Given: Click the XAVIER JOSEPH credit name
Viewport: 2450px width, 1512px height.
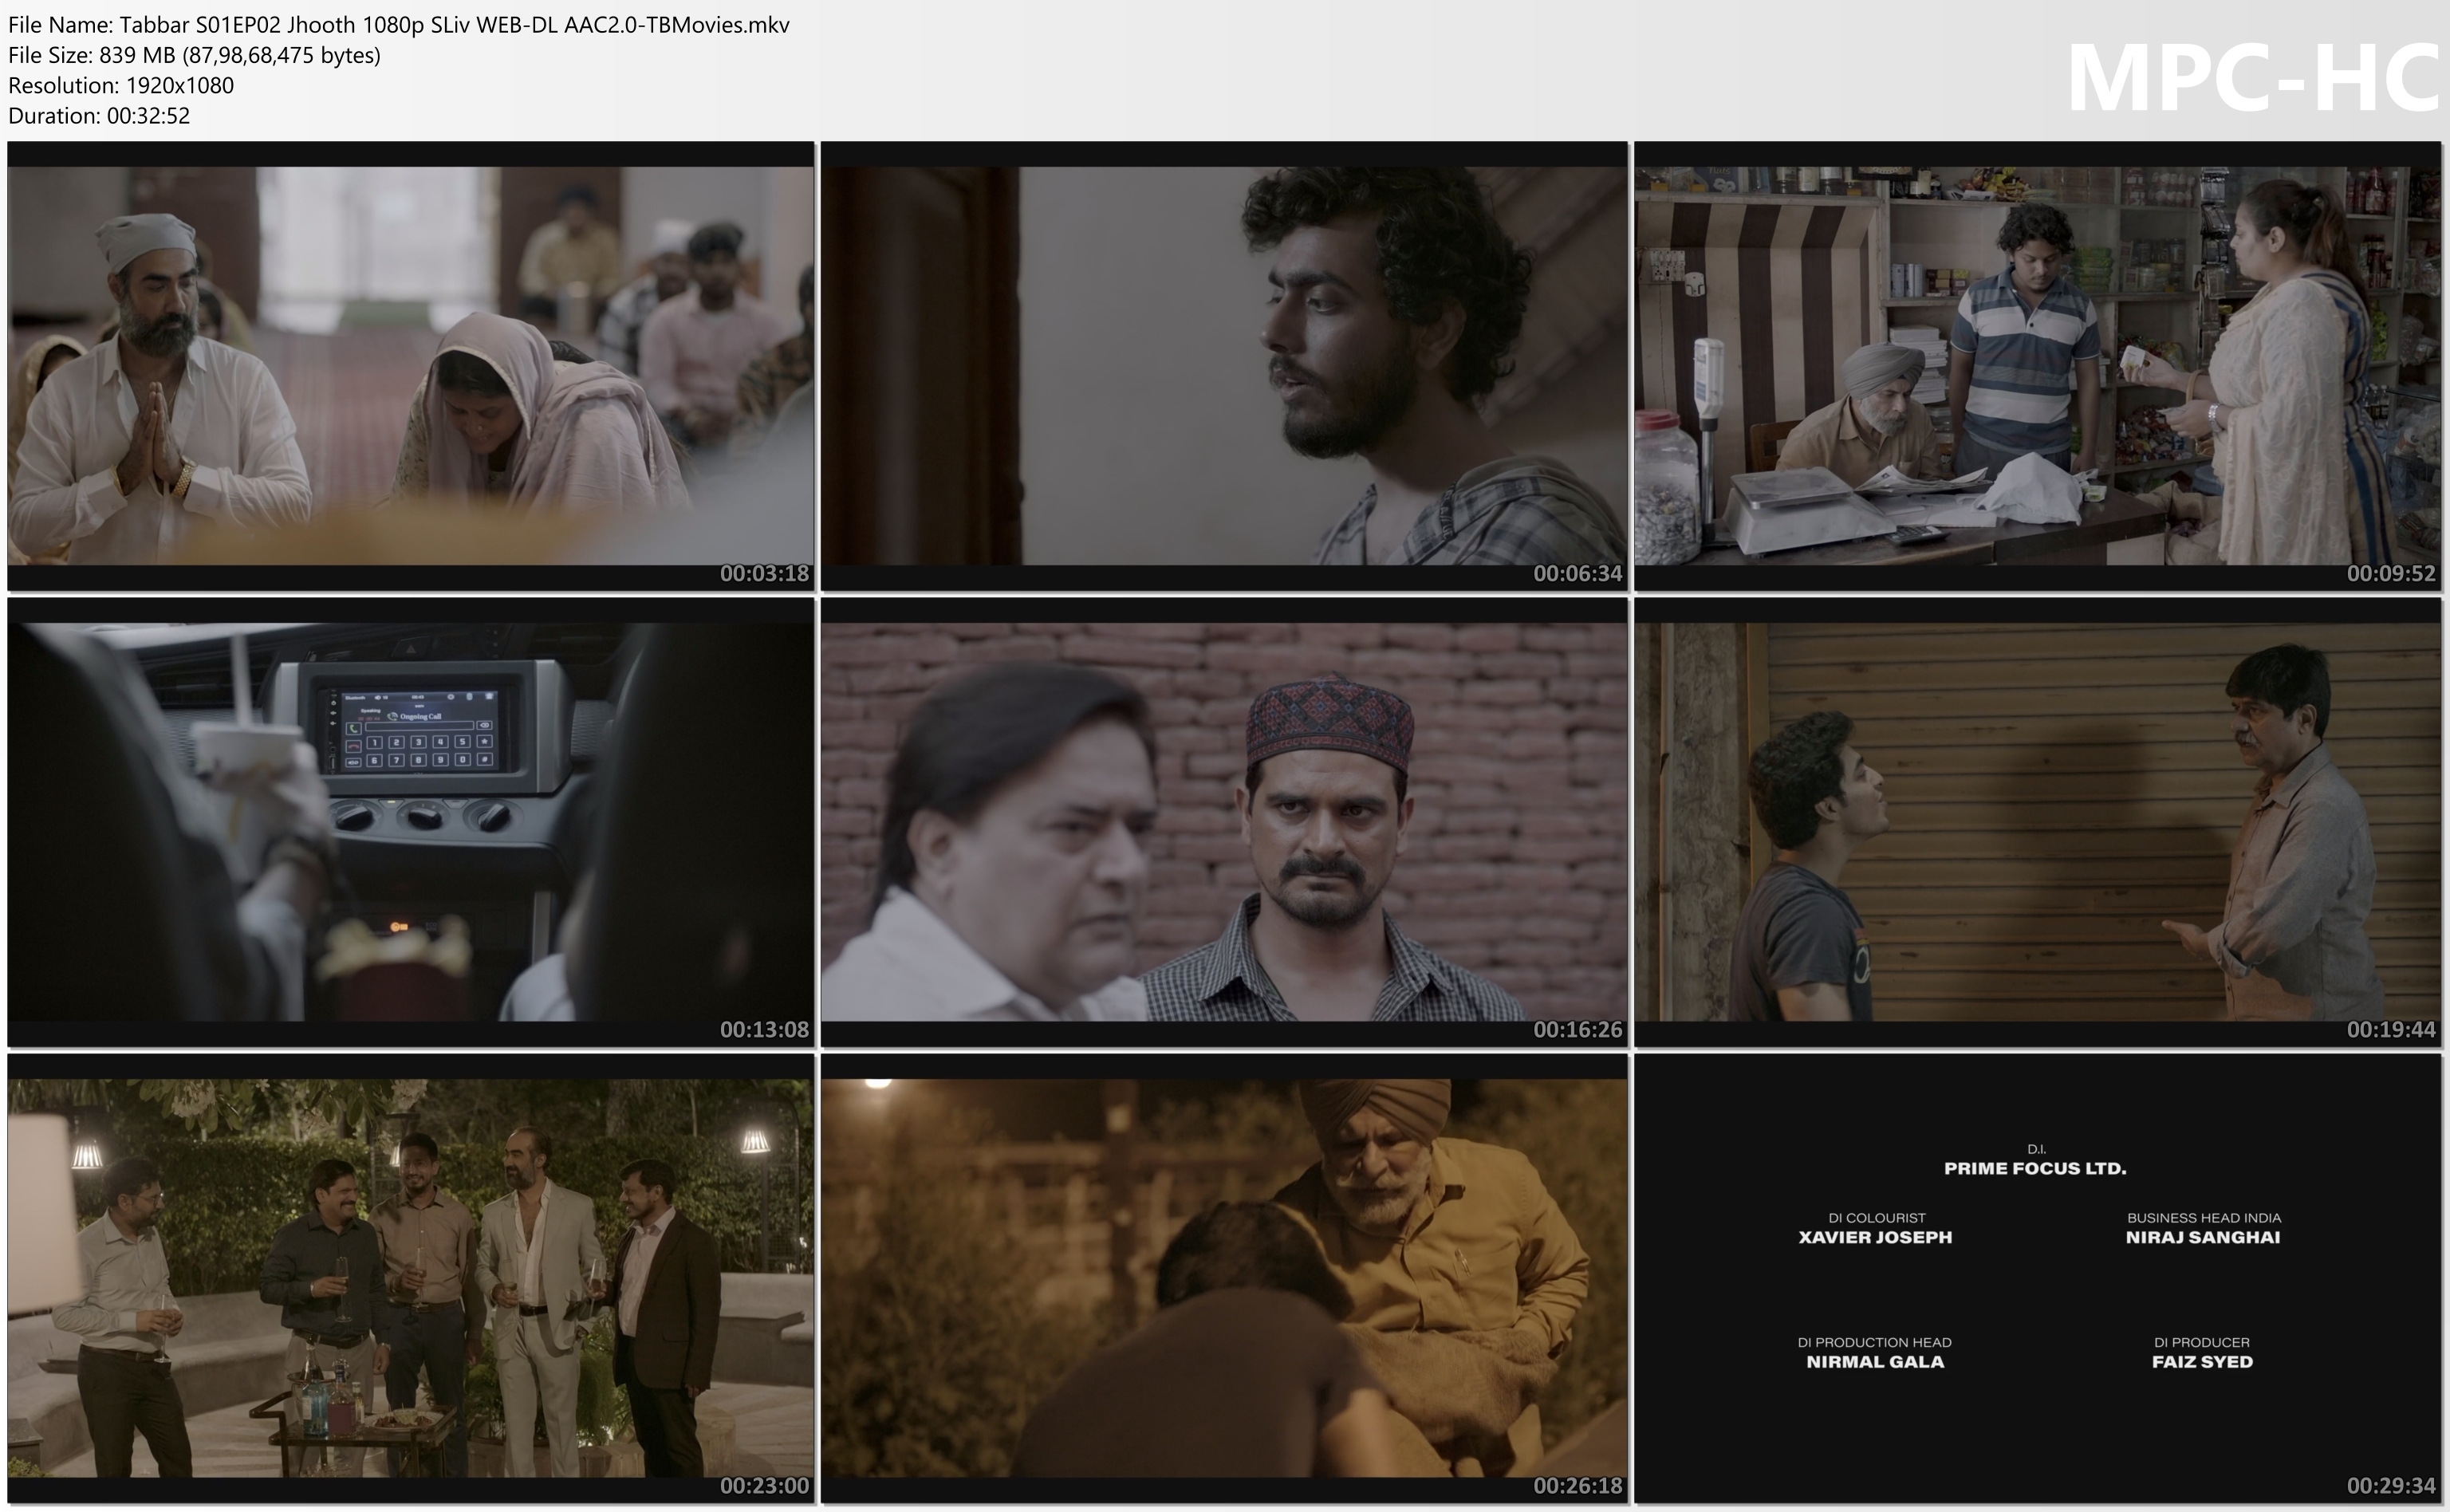Looking at the screenshot, I should point(1875,1237).
